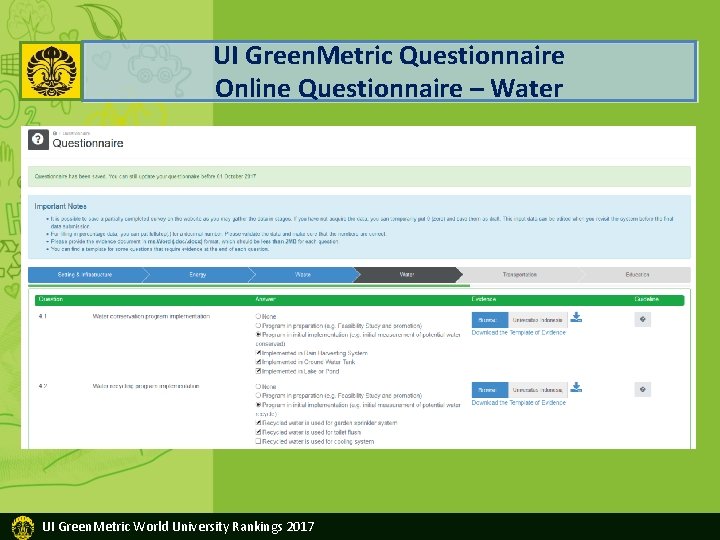Screen dimensions: 720x540
Task: Click Browse button for question 4.1 evidence
Action: pyautogui.click(x=489, y=320)
